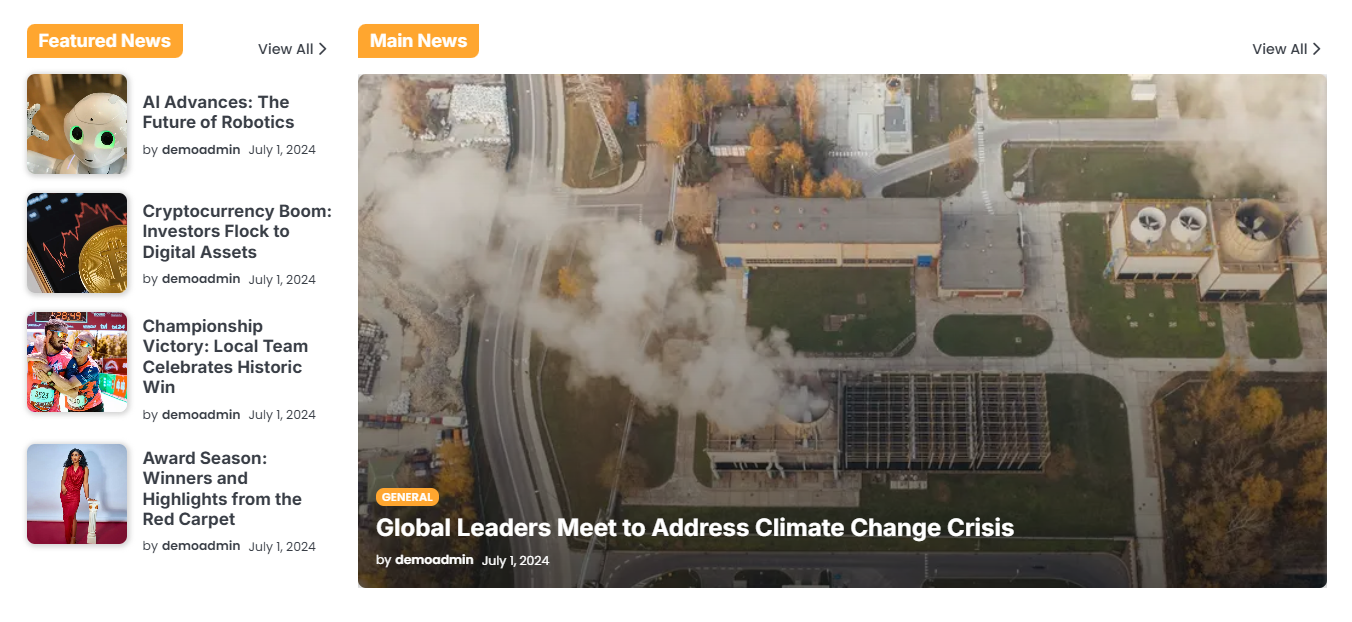Click July 1, 2024 date under Cryptocurrency Boom

tap(282, 280)
